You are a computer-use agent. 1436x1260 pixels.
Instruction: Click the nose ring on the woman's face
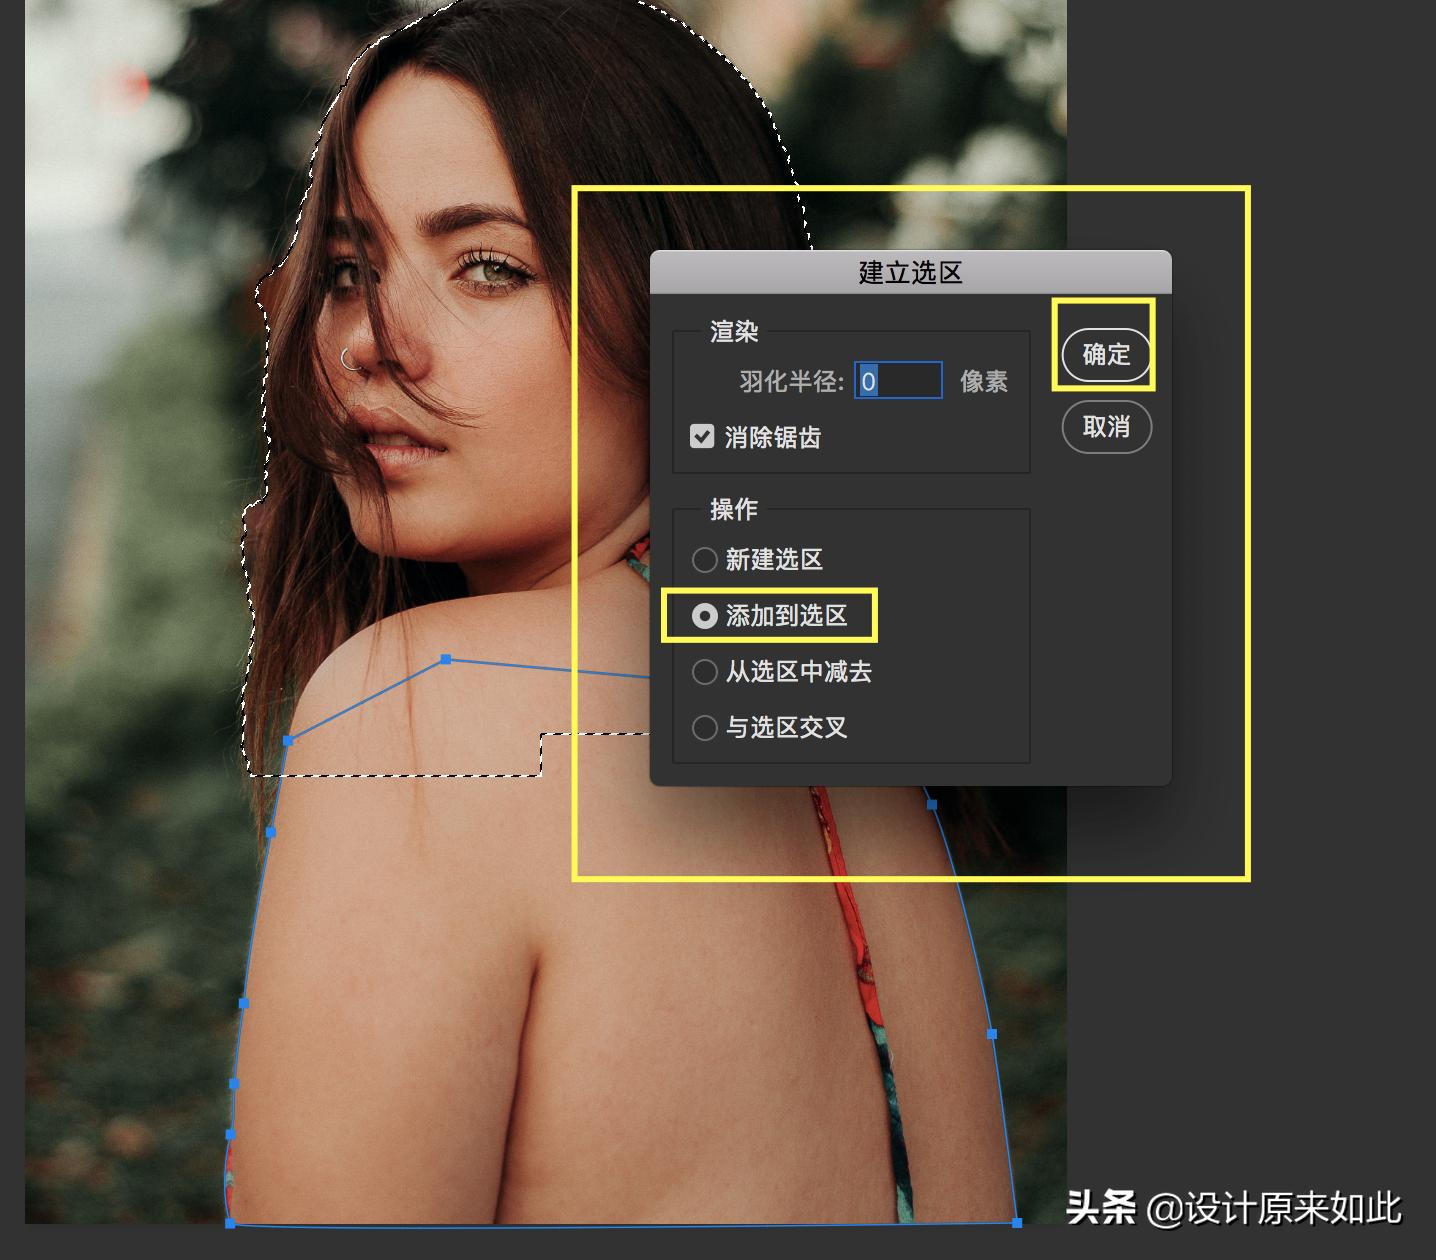point(349,360)
